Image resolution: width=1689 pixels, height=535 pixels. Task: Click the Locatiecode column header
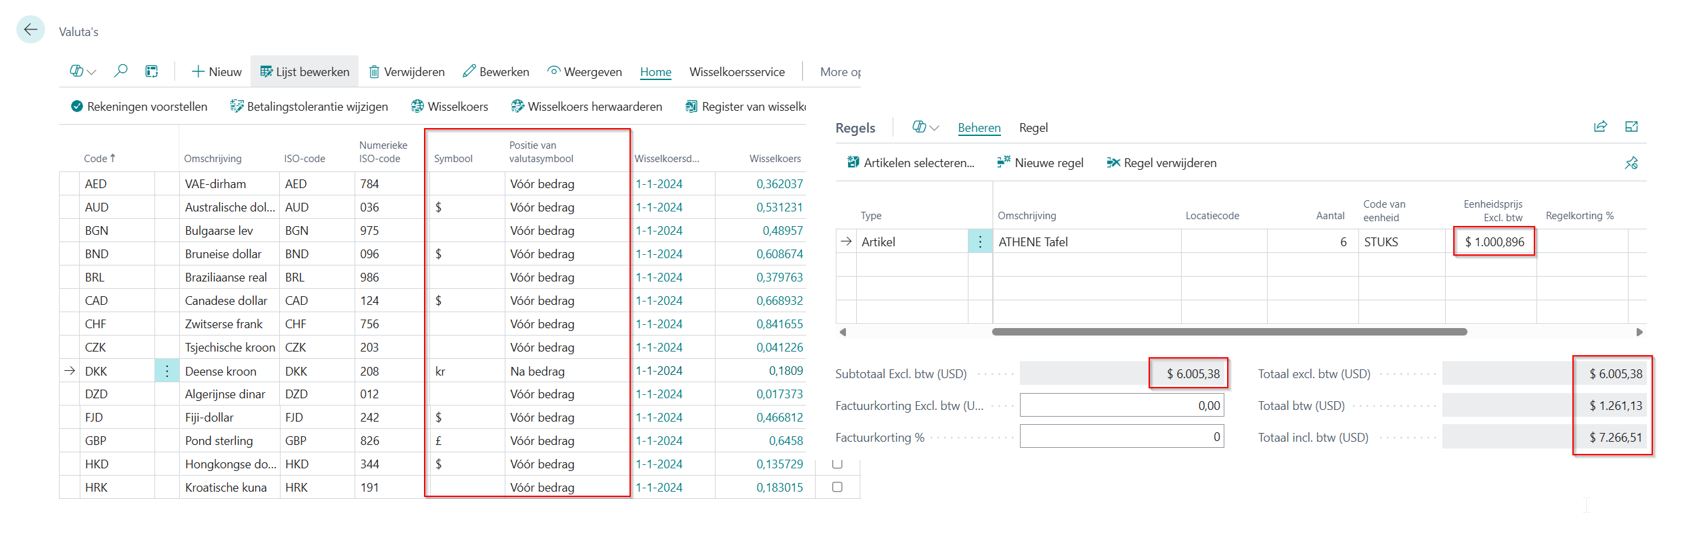[1212, 216]
